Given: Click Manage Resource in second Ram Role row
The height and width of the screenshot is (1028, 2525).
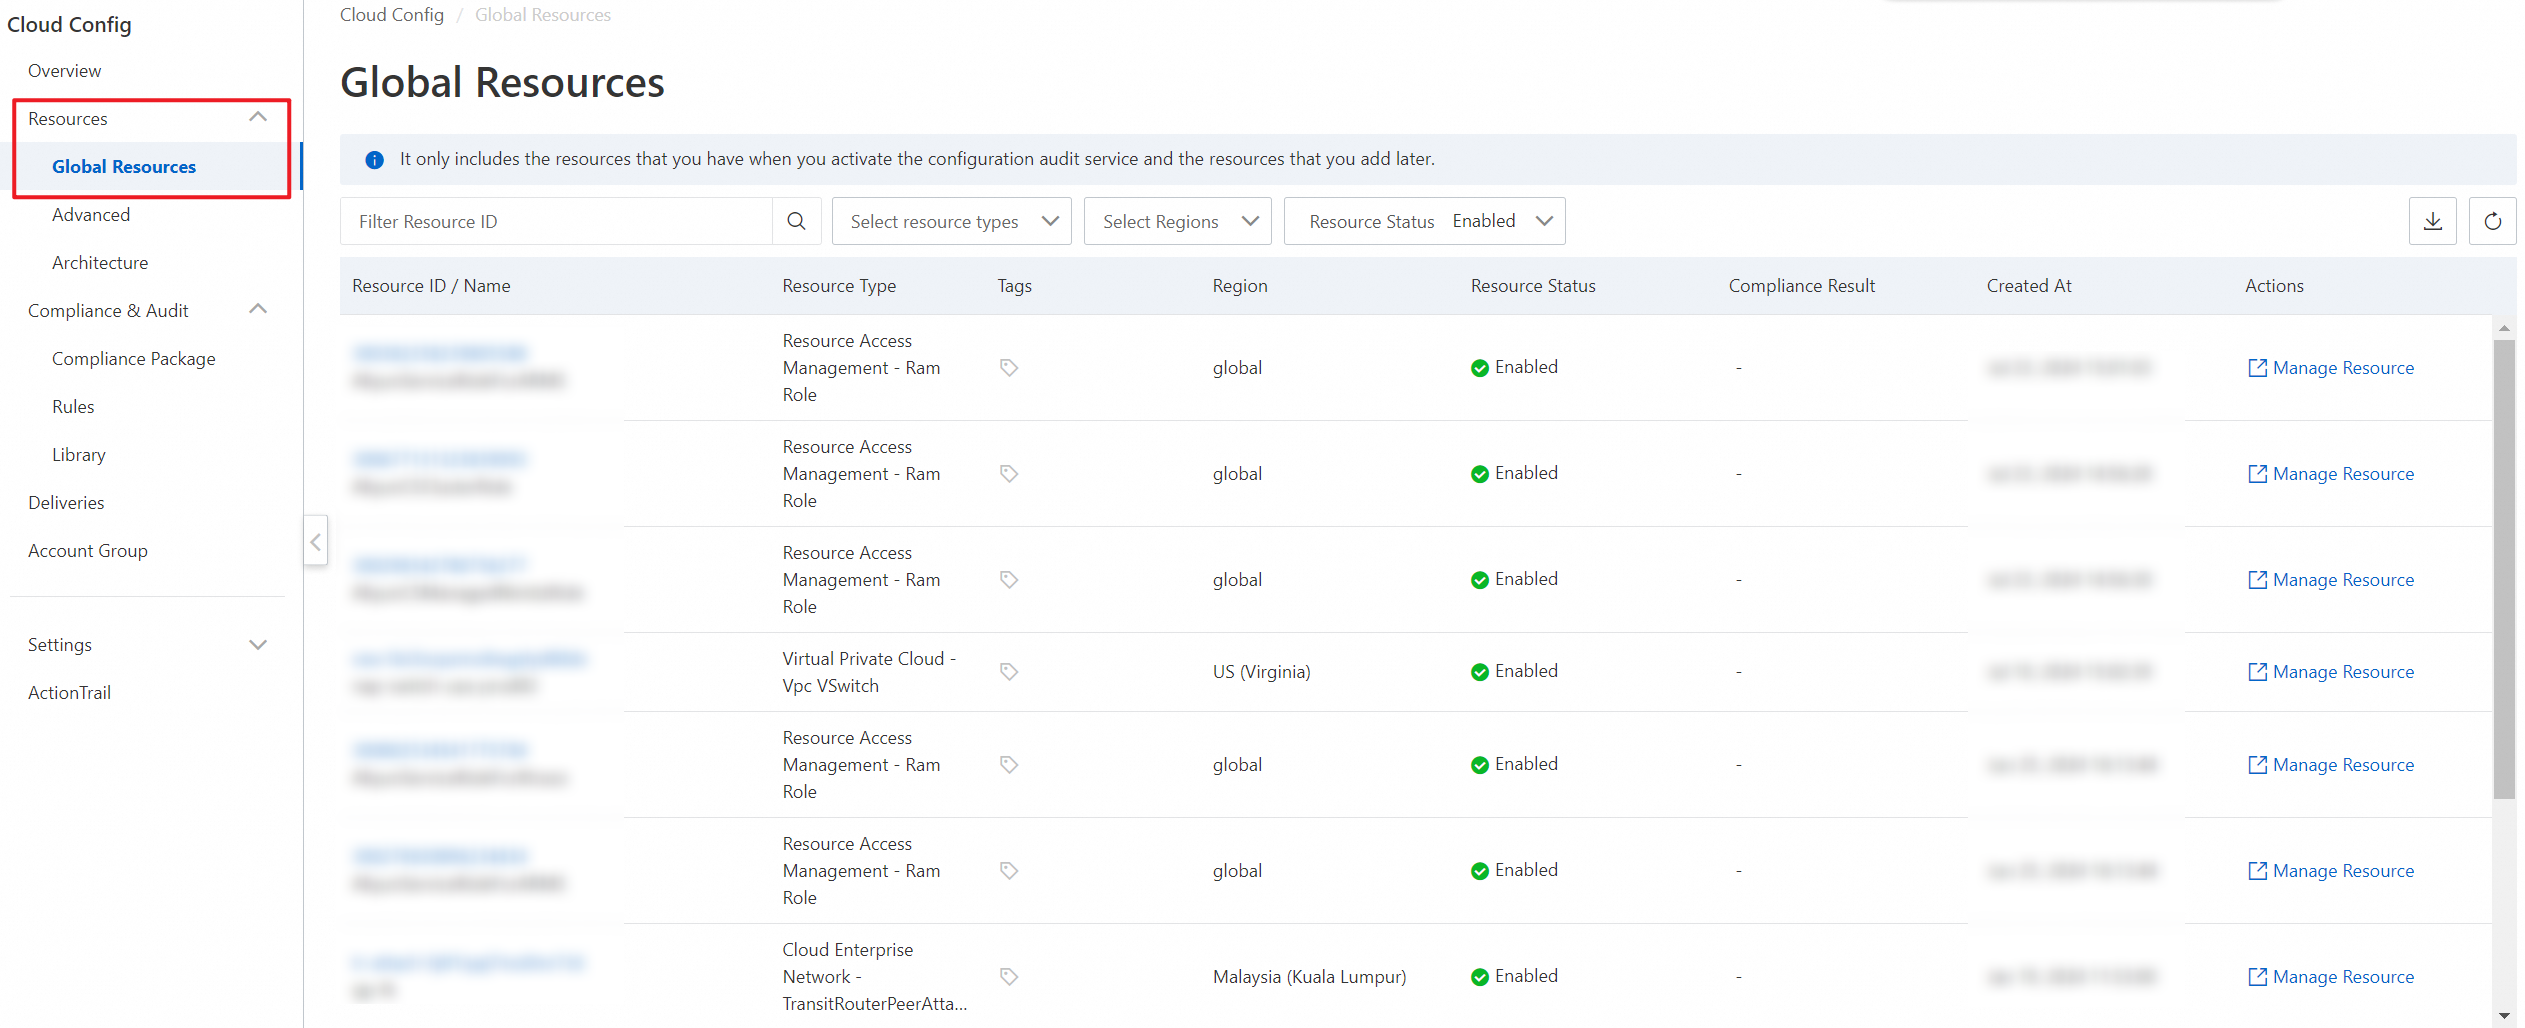Looking at the screenshot, I should 2331,474.
